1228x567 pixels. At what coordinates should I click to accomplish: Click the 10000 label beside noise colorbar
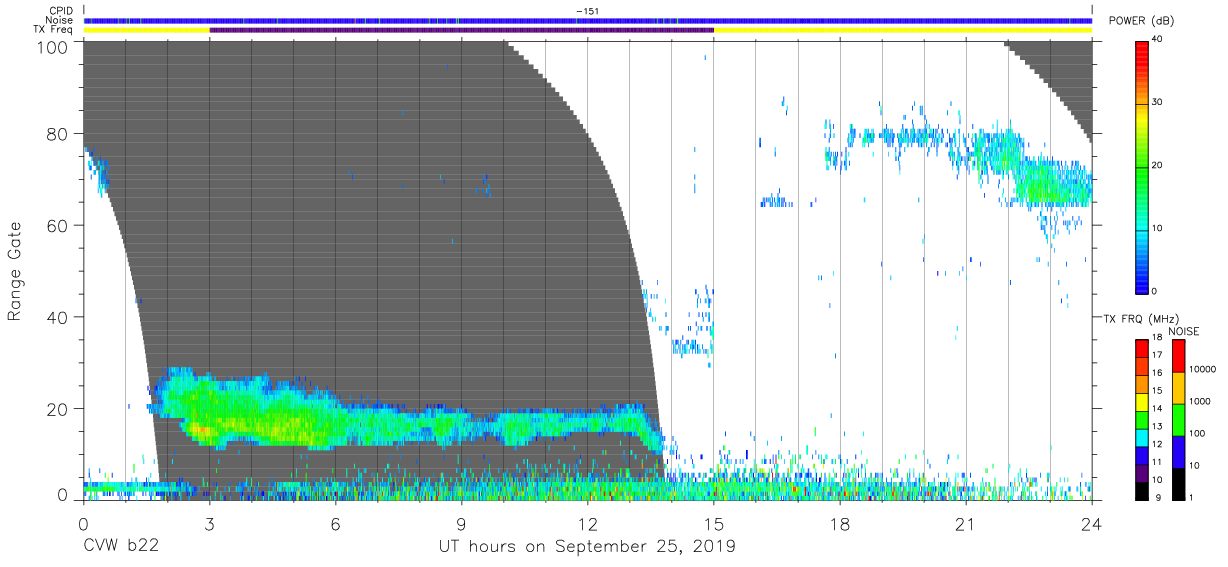[x=1201, y=369]
